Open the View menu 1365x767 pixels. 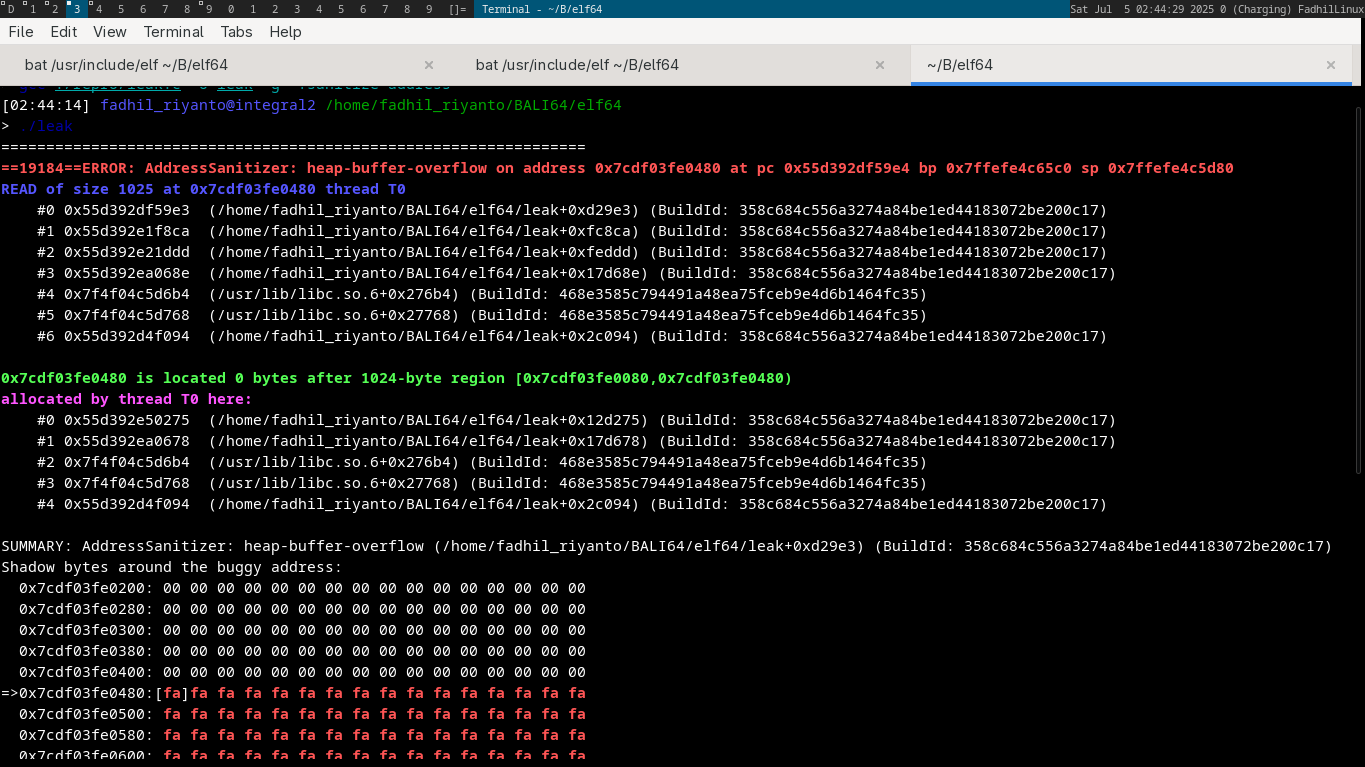pyautogui.click(x=110, y=32)
